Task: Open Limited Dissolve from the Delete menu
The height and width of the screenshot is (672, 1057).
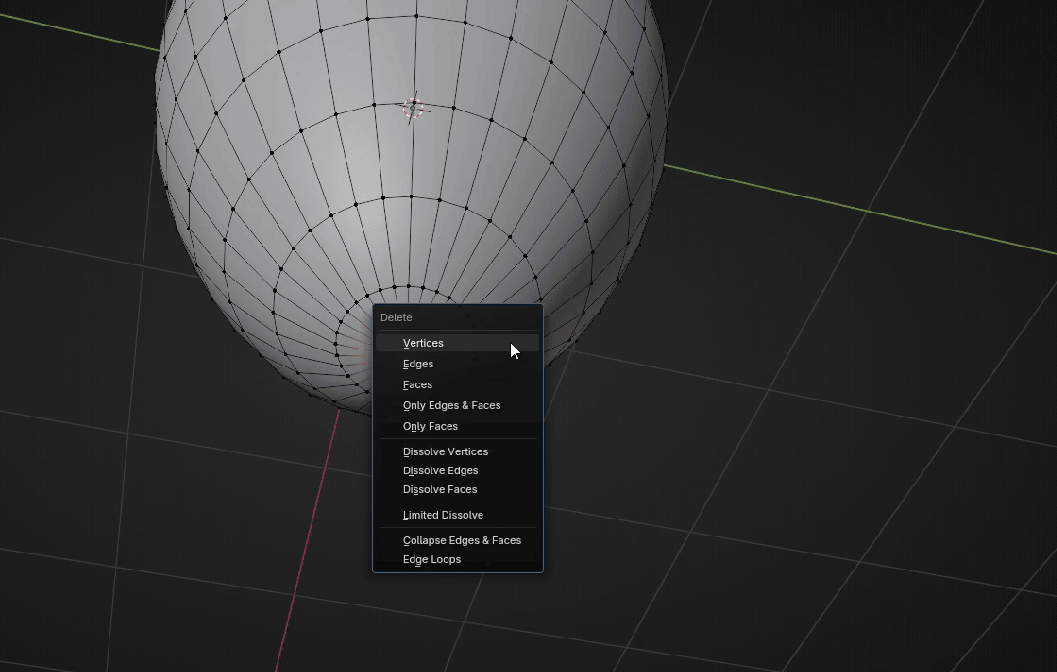Action: (x=443, y=516)
